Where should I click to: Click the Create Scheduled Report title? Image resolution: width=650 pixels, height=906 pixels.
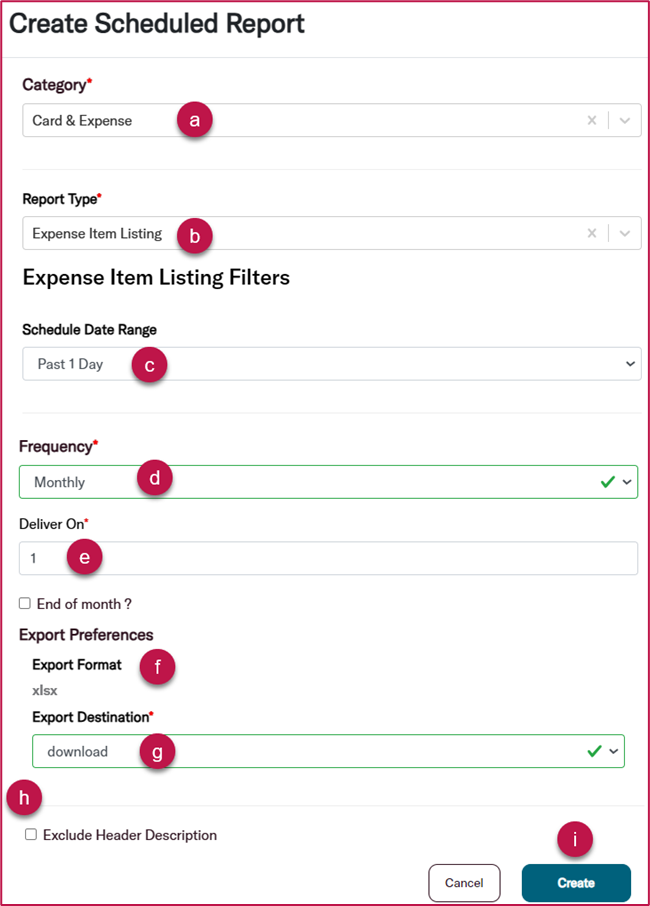(x=156, y=23)
